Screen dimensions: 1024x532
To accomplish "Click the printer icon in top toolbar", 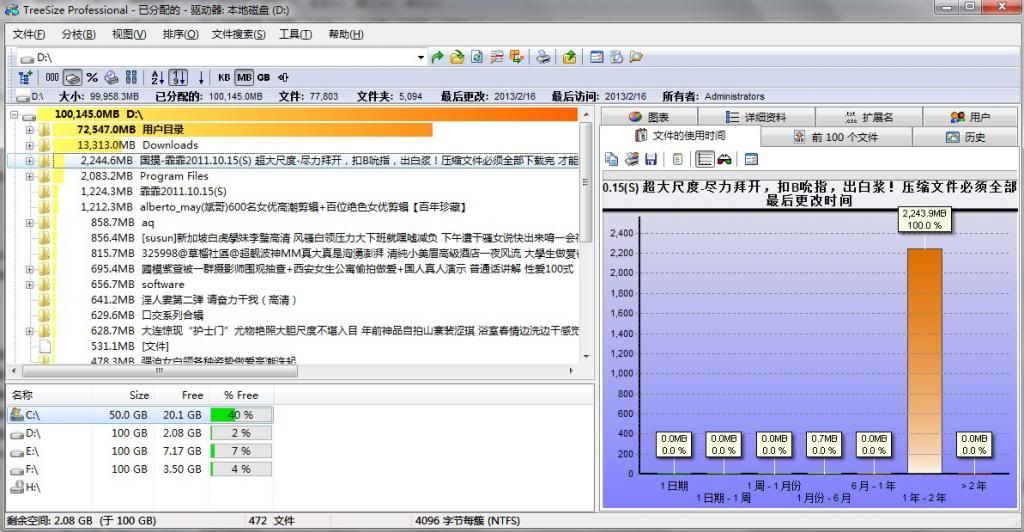I will (x=543, y=57).
